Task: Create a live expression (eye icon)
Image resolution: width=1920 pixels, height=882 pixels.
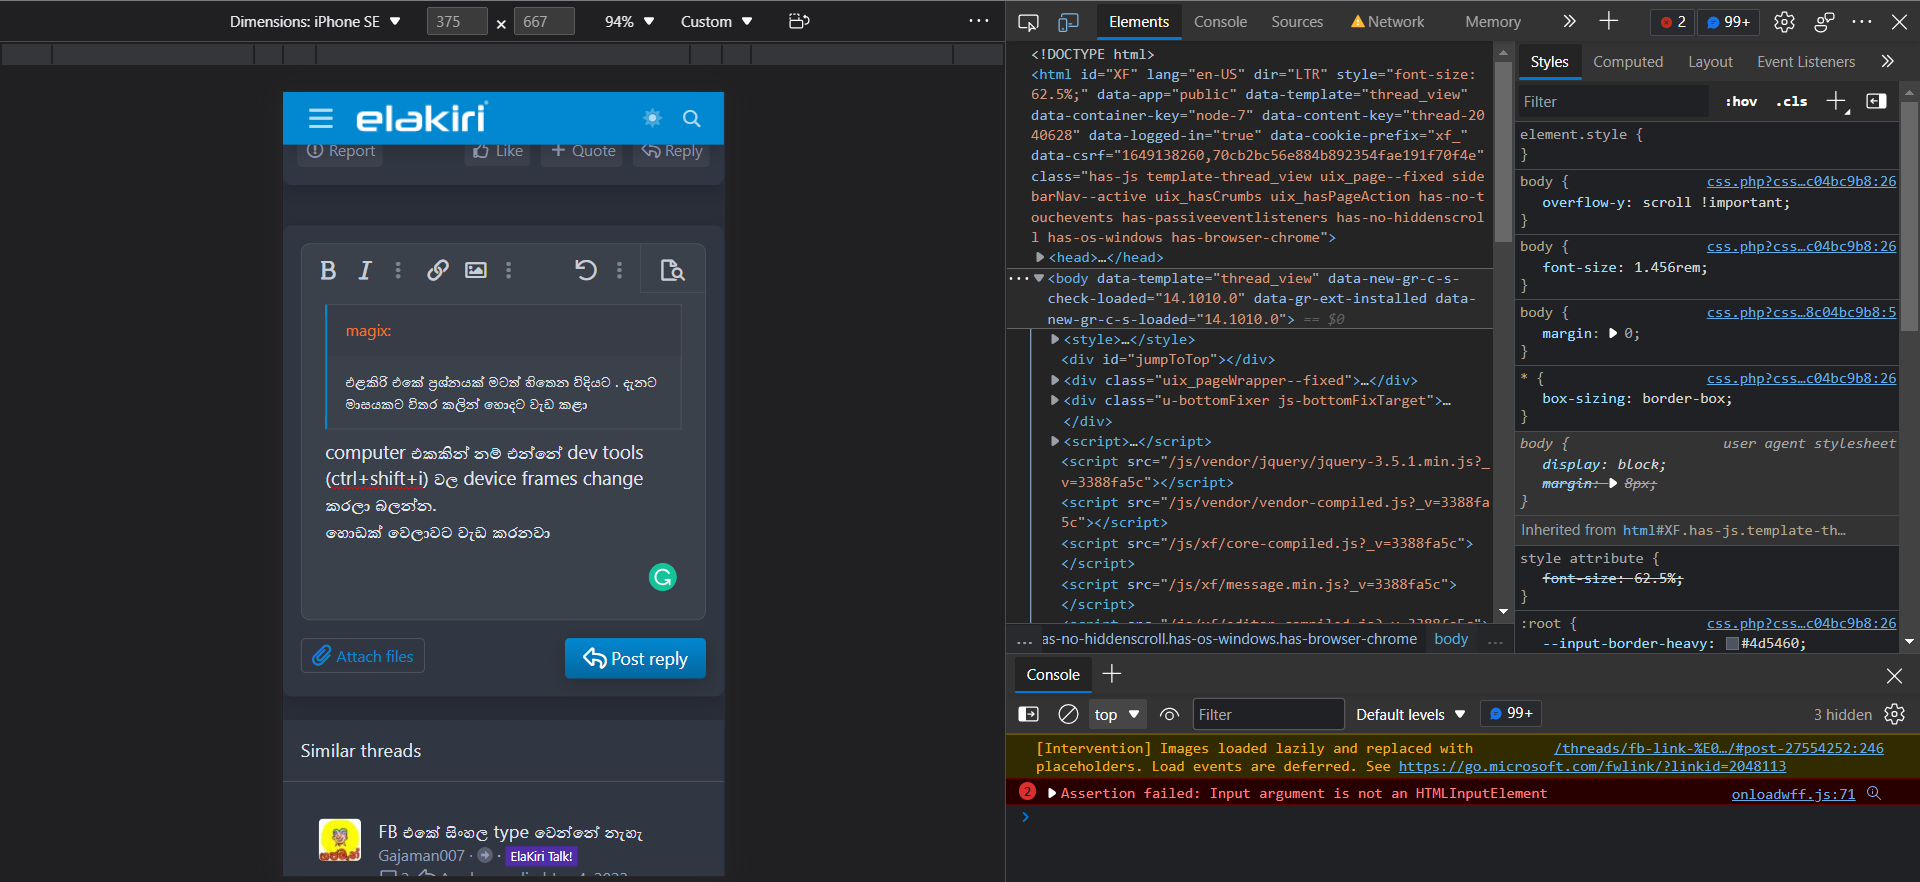Action: 1169,714
